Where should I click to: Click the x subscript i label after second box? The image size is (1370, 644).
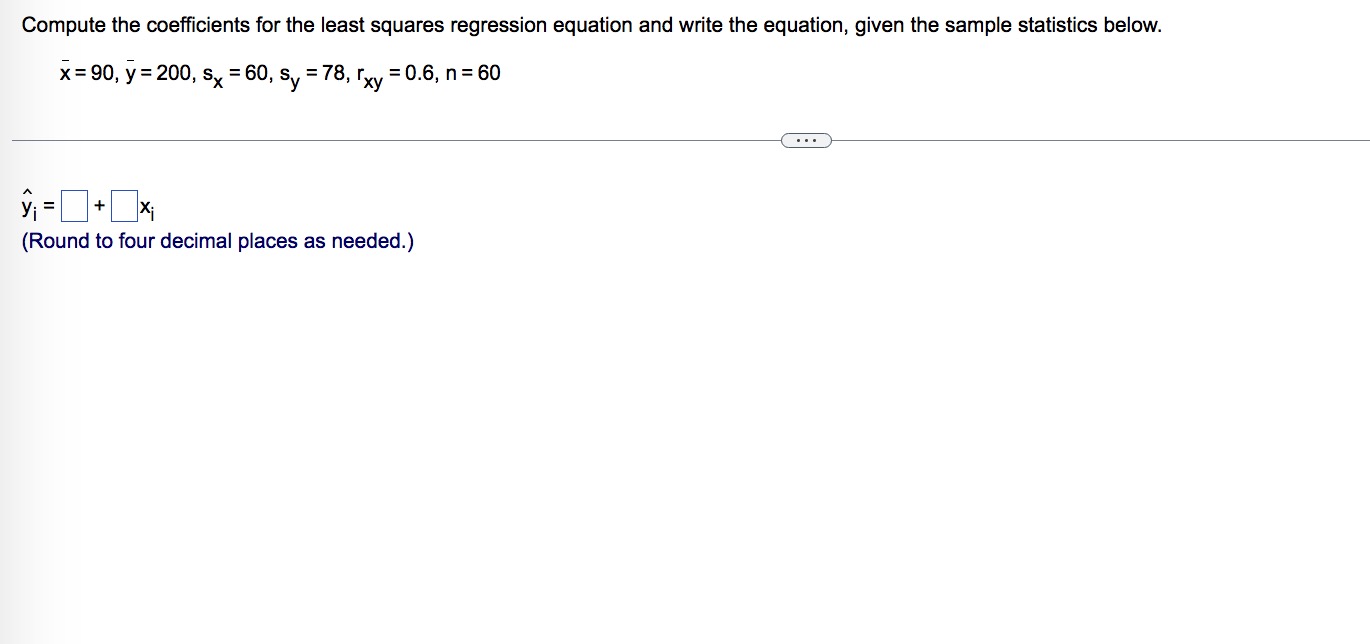(146, 207)
